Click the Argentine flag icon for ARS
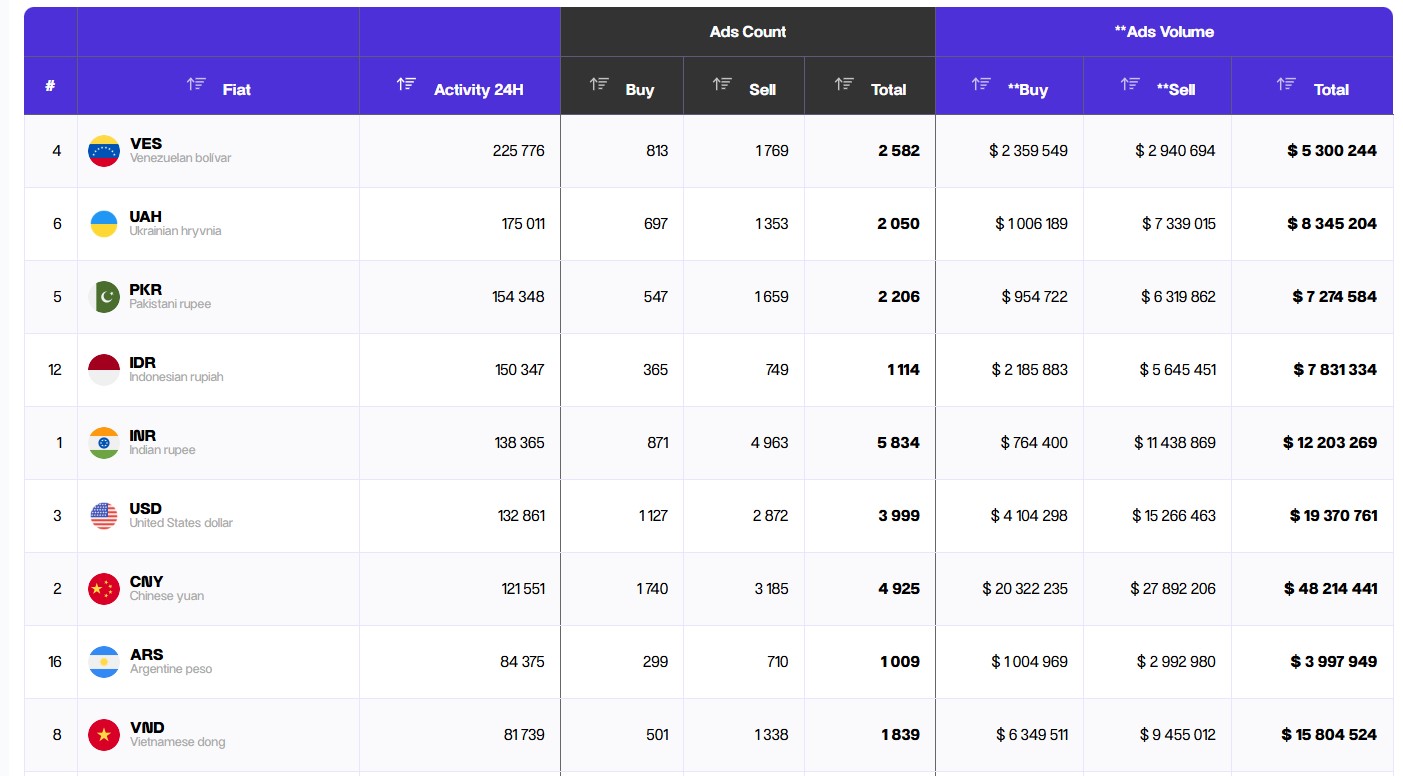The image size is (1403, 776). point(104,662)
